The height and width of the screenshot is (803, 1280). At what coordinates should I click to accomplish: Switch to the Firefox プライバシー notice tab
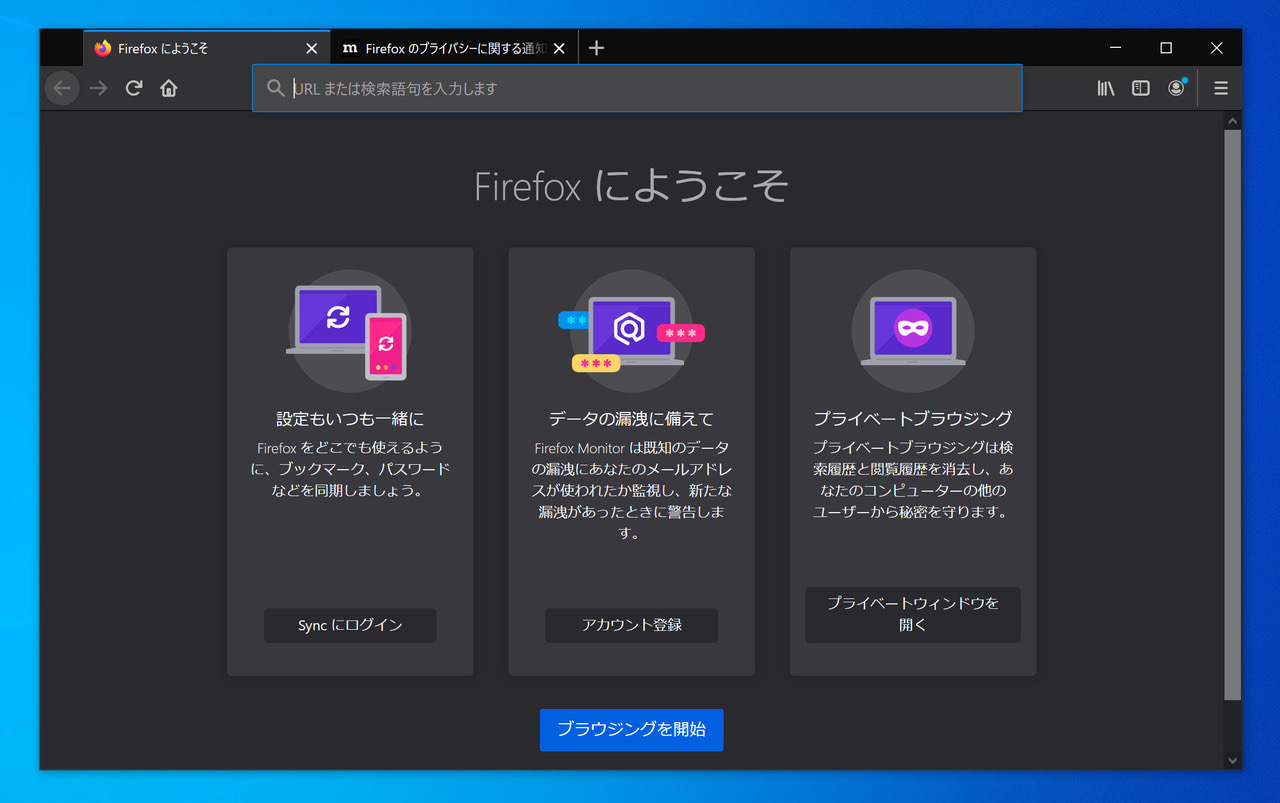tap(454, 48)
